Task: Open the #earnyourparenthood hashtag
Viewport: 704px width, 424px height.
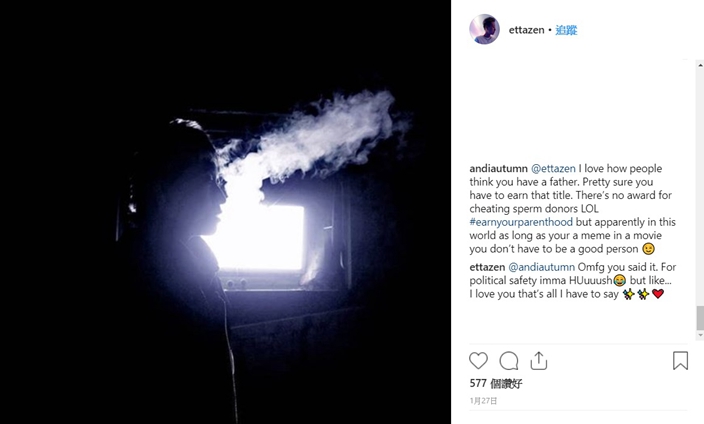Action: coord(521,222)
